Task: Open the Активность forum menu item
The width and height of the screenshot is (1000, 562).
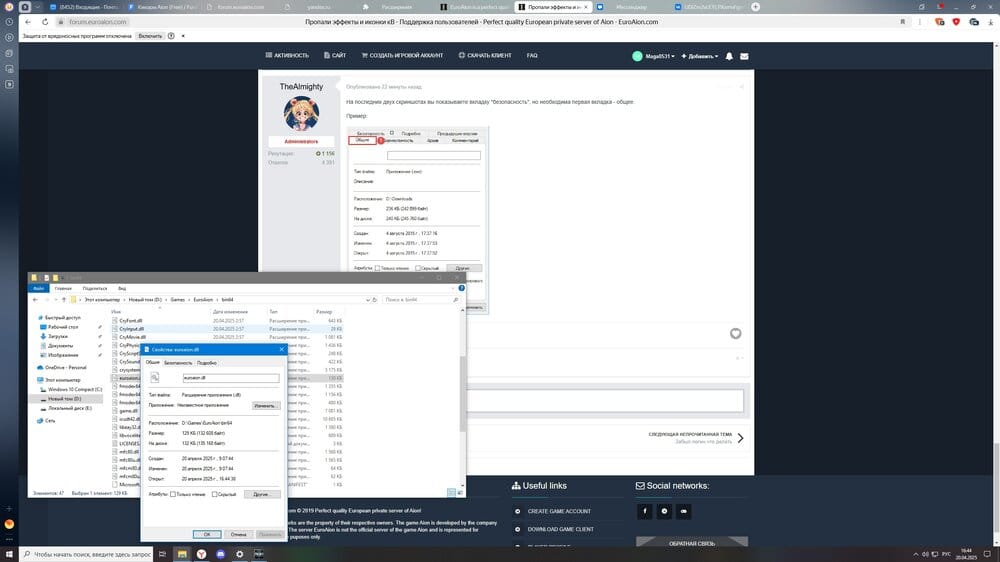Action: 288,55
